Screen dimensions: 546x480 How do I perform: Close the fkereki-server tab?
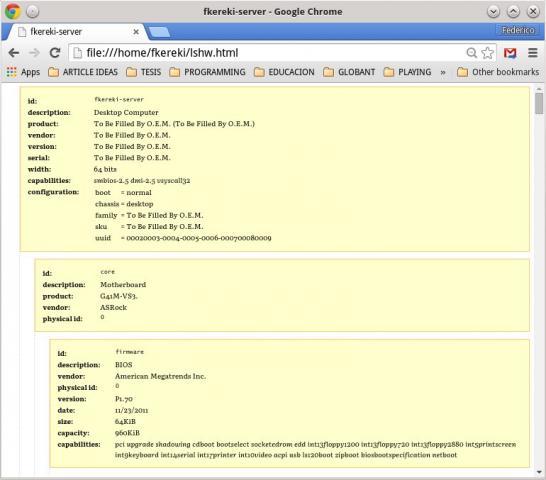136,32
